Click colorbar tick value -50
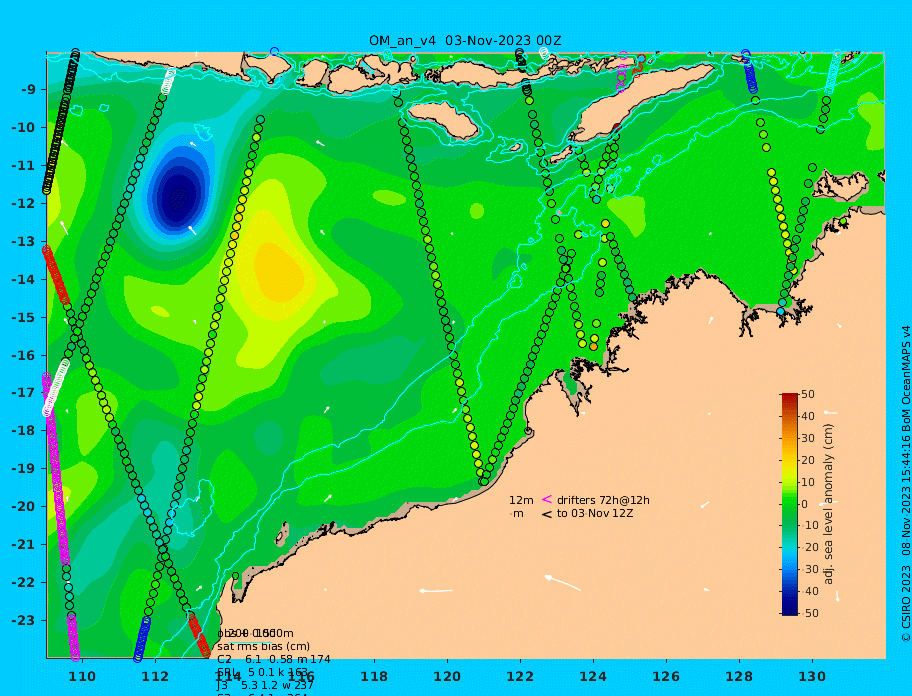The height and width of the screenshot is (696, 912). 810,613
